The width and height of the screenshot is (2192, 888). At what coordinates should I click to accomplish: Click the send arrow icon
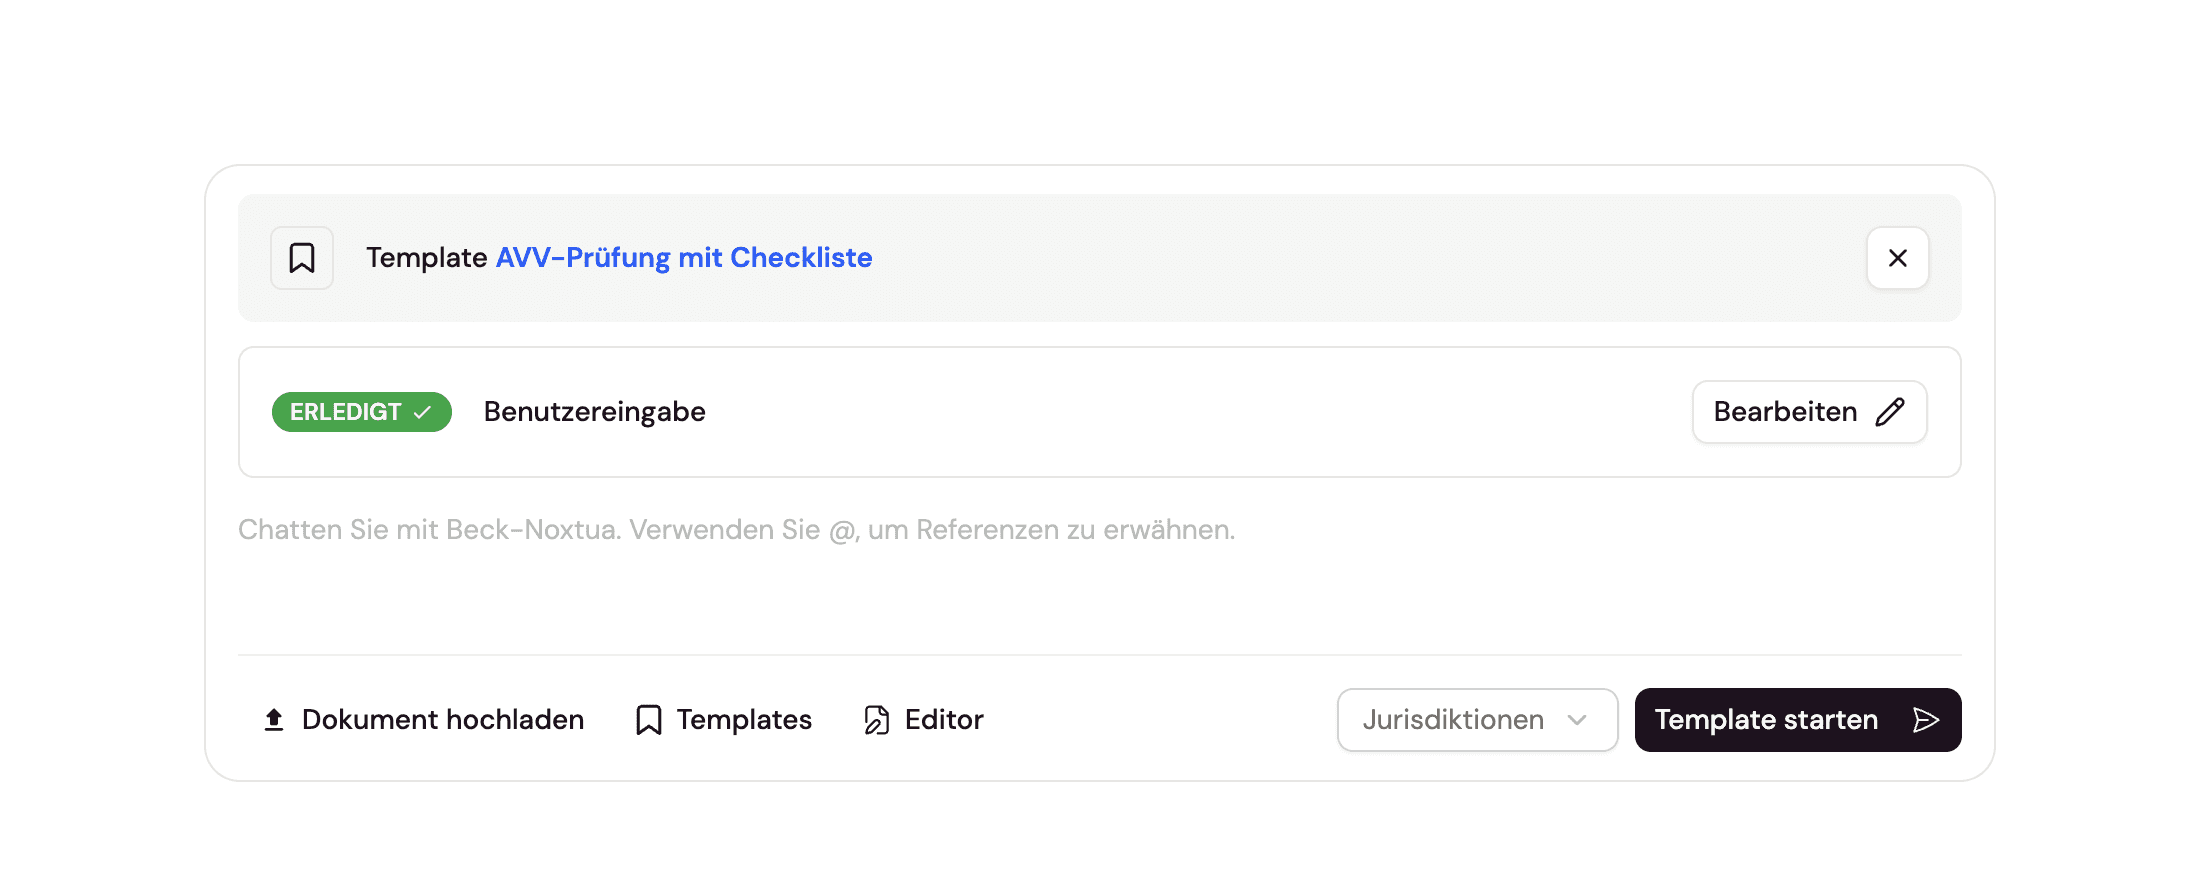1926,720
